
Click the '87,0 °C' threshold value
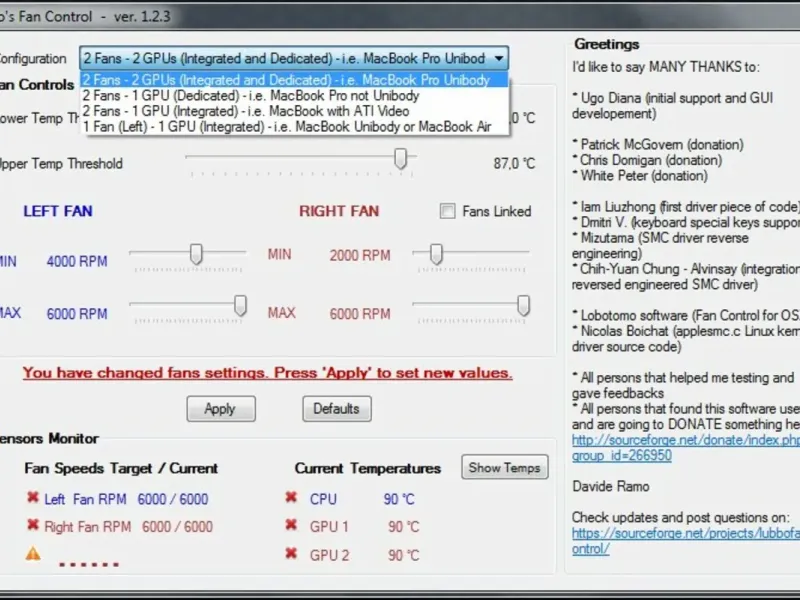(x=514, y=164)
